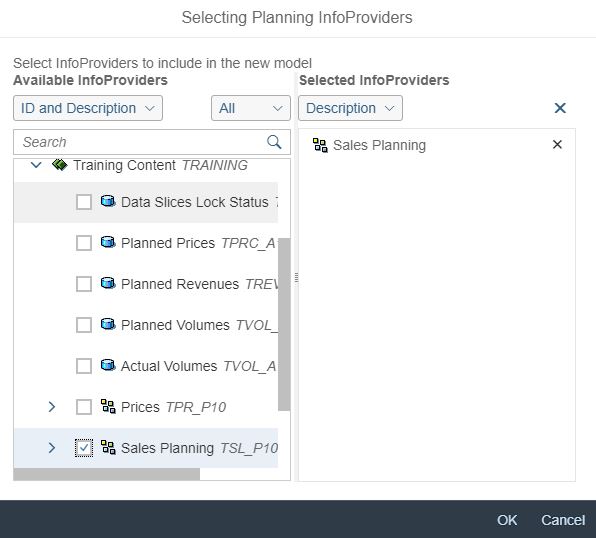Cancel the InfoProvider selection dialog
Screen dimensions: 596x538
[x=563, y=520]
